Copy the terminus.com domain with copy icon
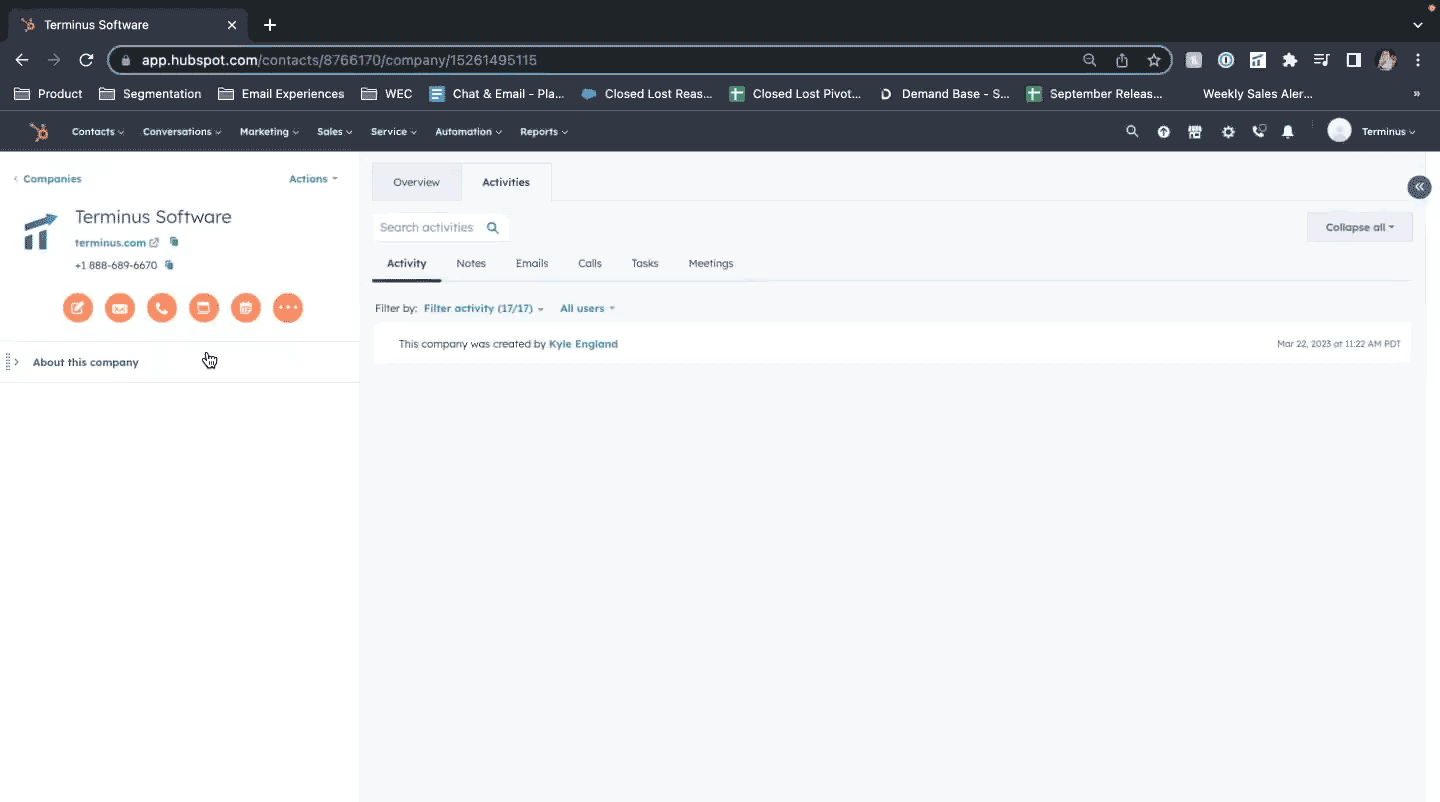Image resolution: width=1440 pixels, height=802 pixels. (x=174, y=242)
